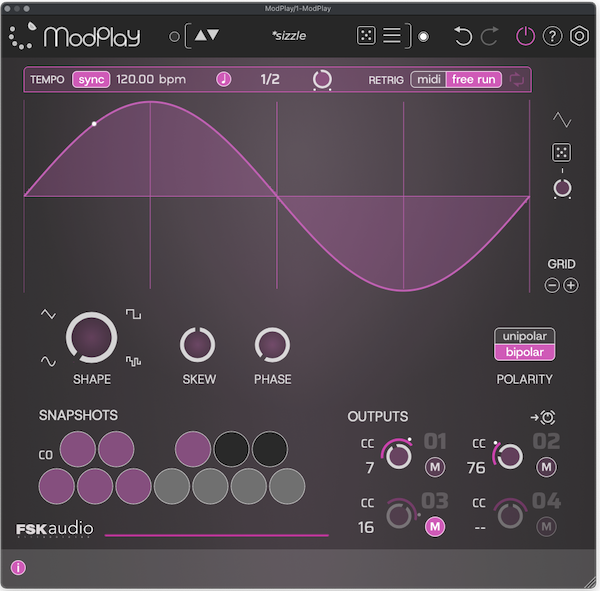
Task: Toggle M button for output 04
Action: pyautogui.click(x=546, y=527)
